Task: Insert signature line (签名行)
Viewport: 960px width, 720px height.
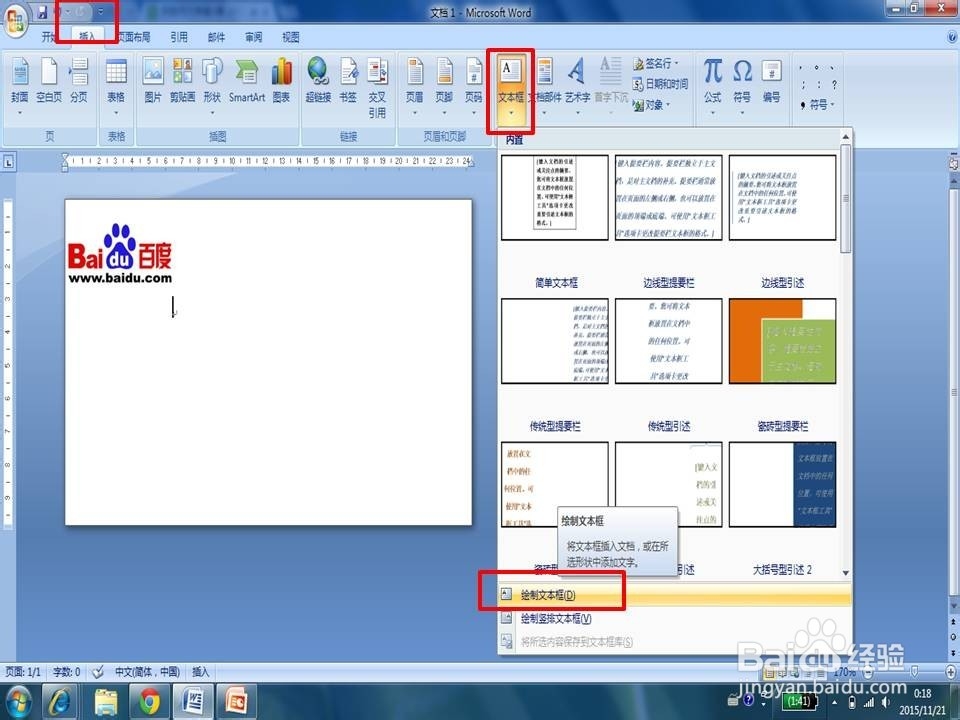Action: (x=656, y=63)
